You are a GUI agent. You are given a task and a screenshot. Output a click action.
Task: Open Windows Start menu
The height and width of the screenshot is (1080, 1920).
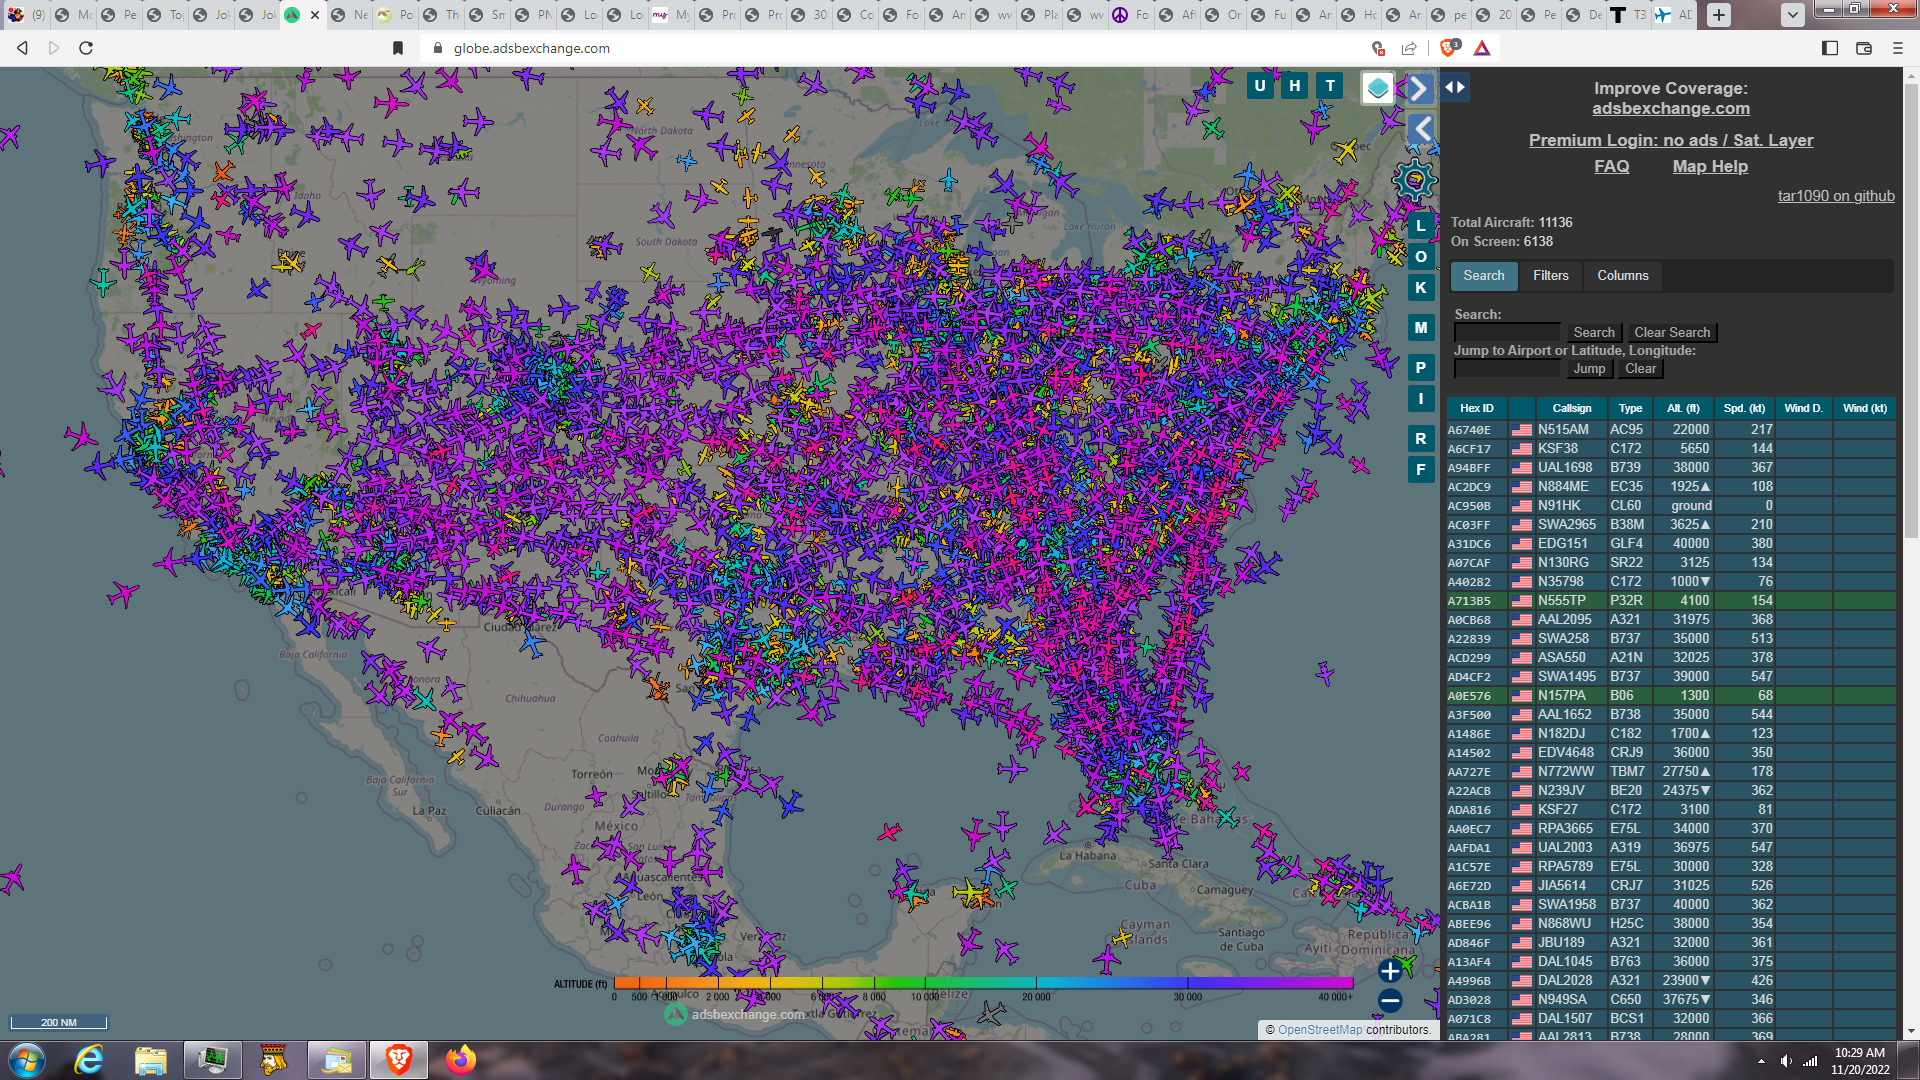pos(26,1060)
